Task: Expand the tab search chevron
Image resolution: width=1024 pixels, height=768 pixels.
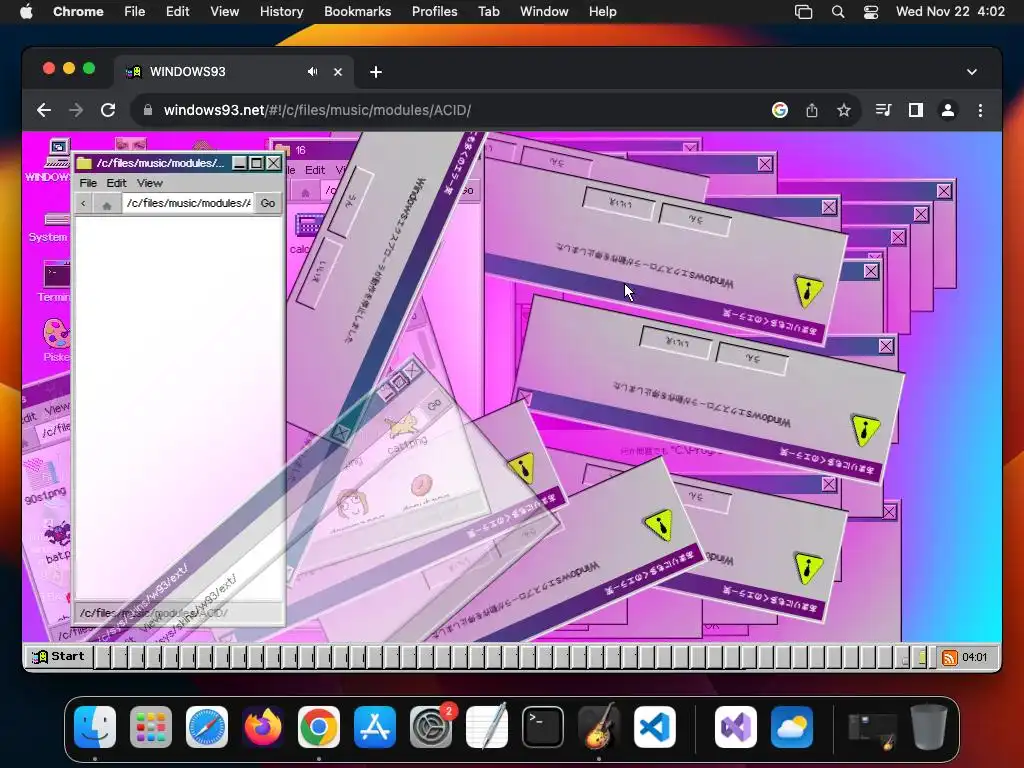Action: 972,72
